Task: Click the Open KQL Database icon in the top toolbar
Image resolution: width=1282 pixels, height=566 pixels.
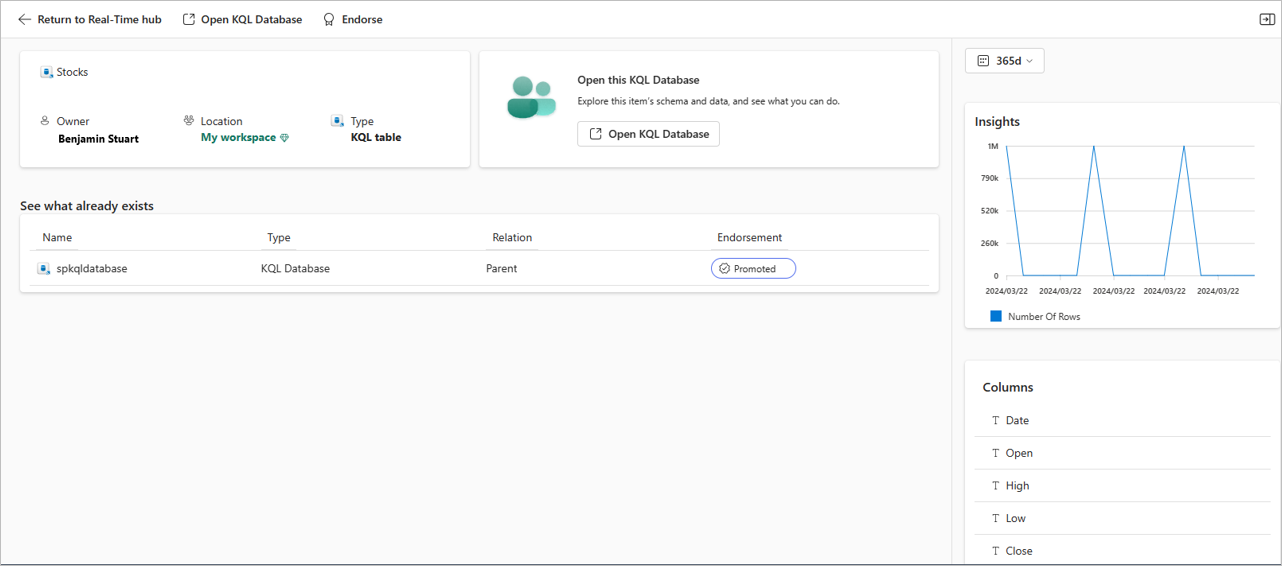Action: tap(189, 19)
